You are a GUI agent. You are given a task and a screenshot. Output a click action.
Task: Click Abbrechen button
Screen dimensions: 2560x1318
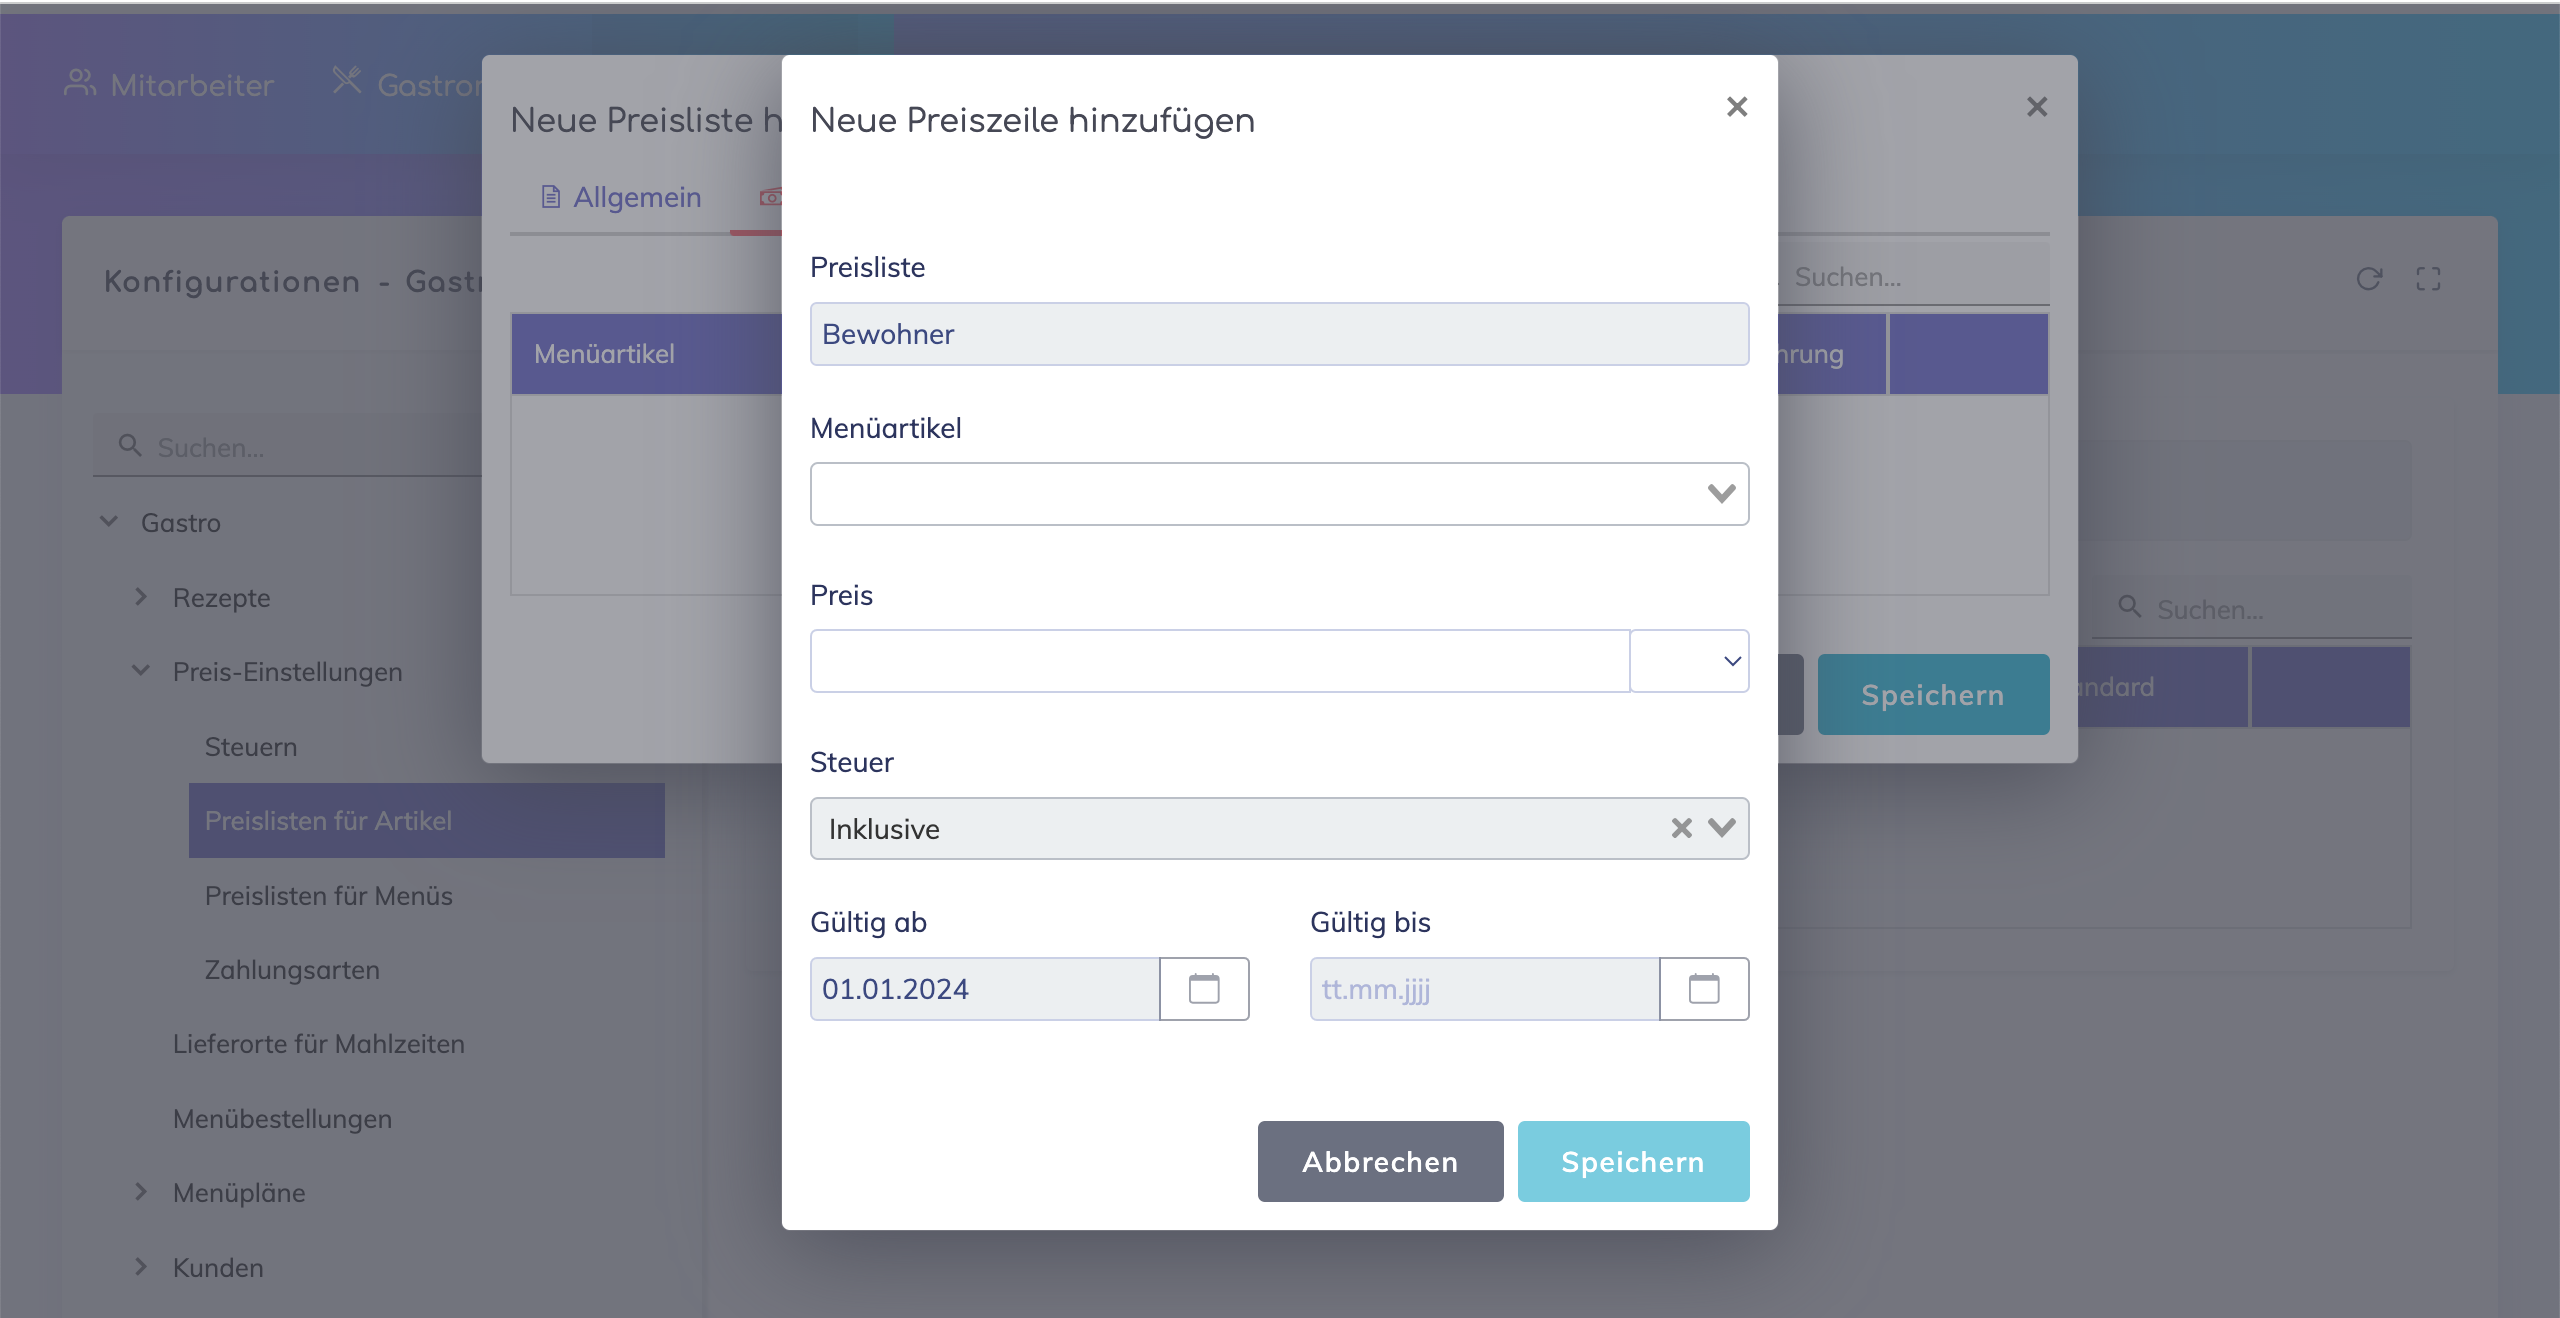[x=1380, y=1161]
